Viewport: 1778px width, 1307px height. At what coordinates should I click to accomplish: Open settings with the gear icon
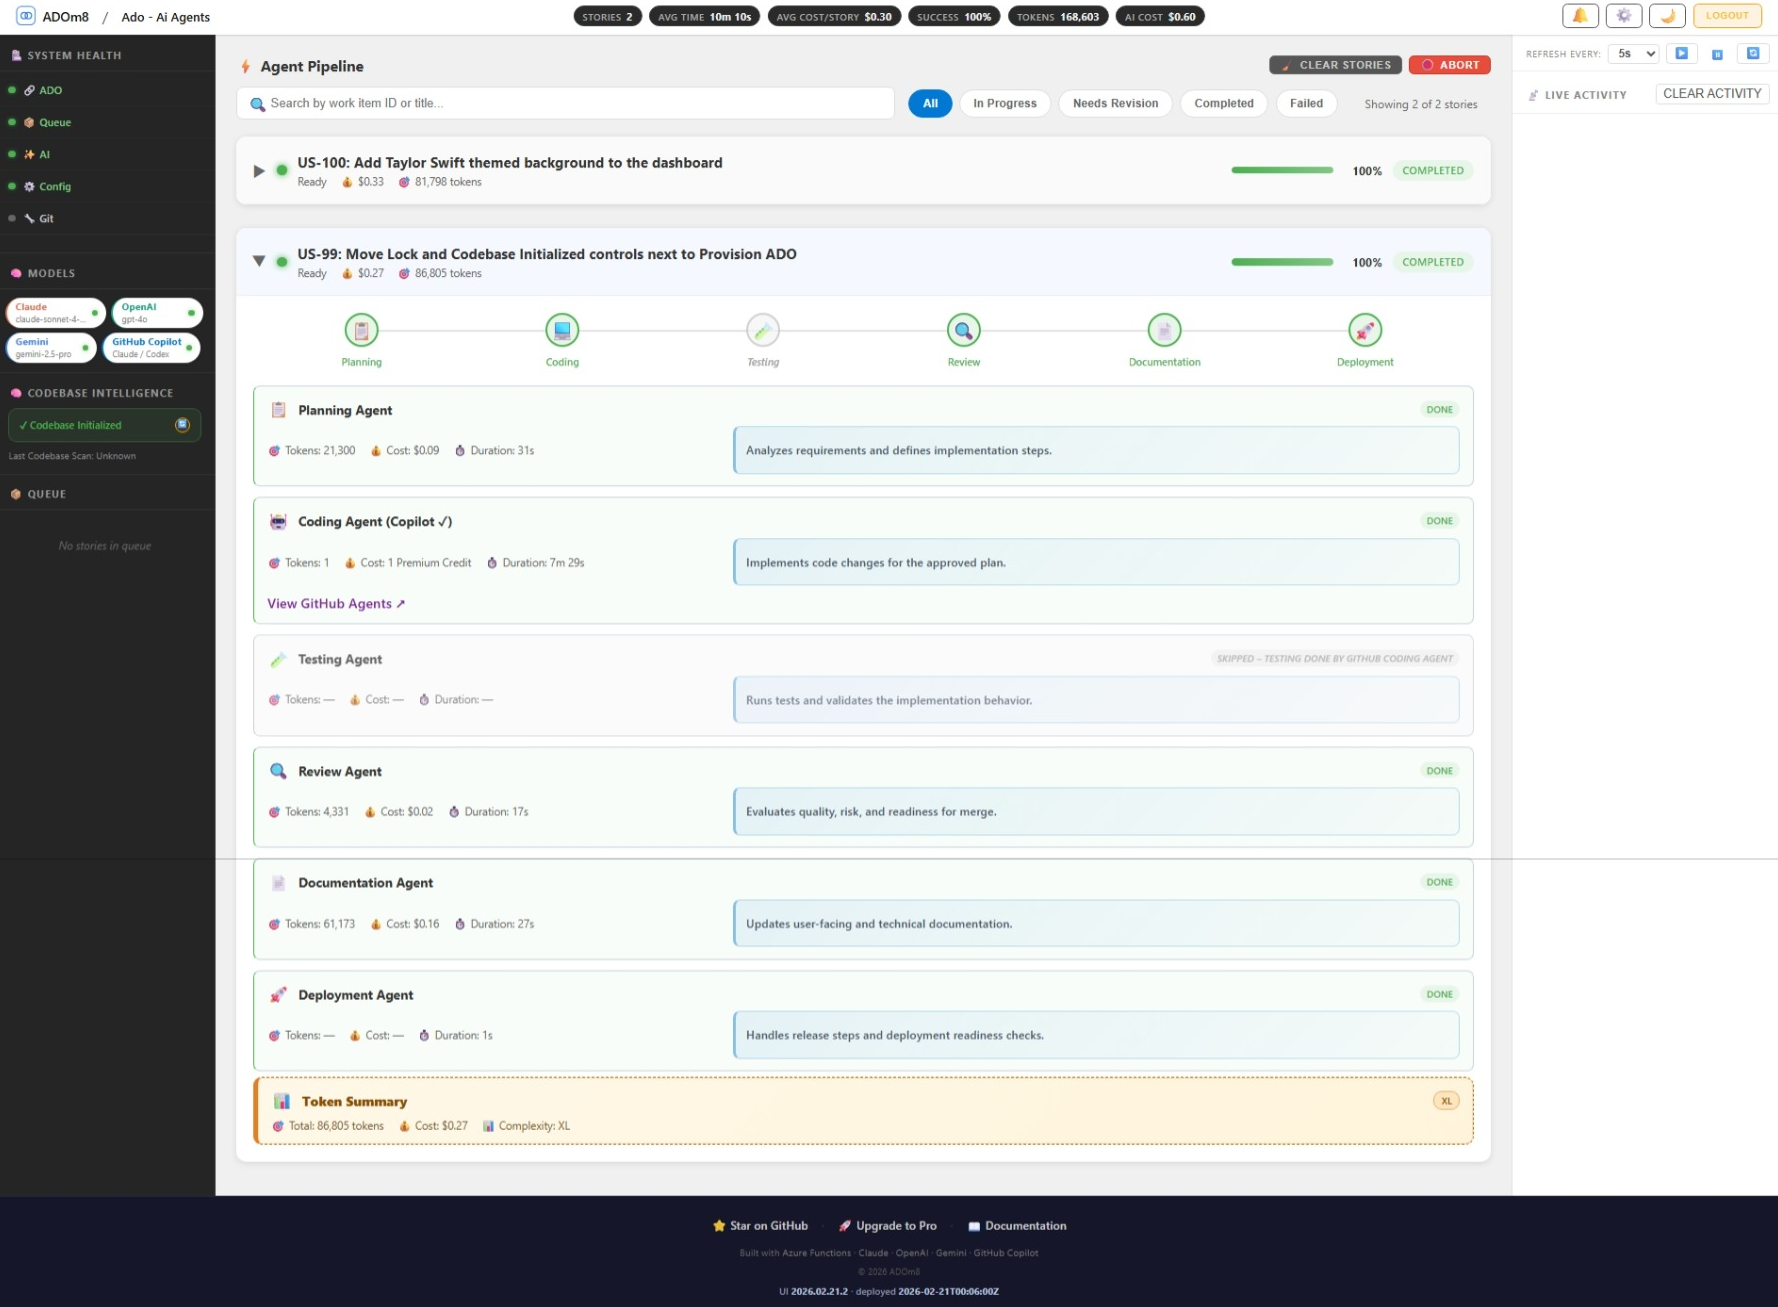click(x=1623, y=16)
